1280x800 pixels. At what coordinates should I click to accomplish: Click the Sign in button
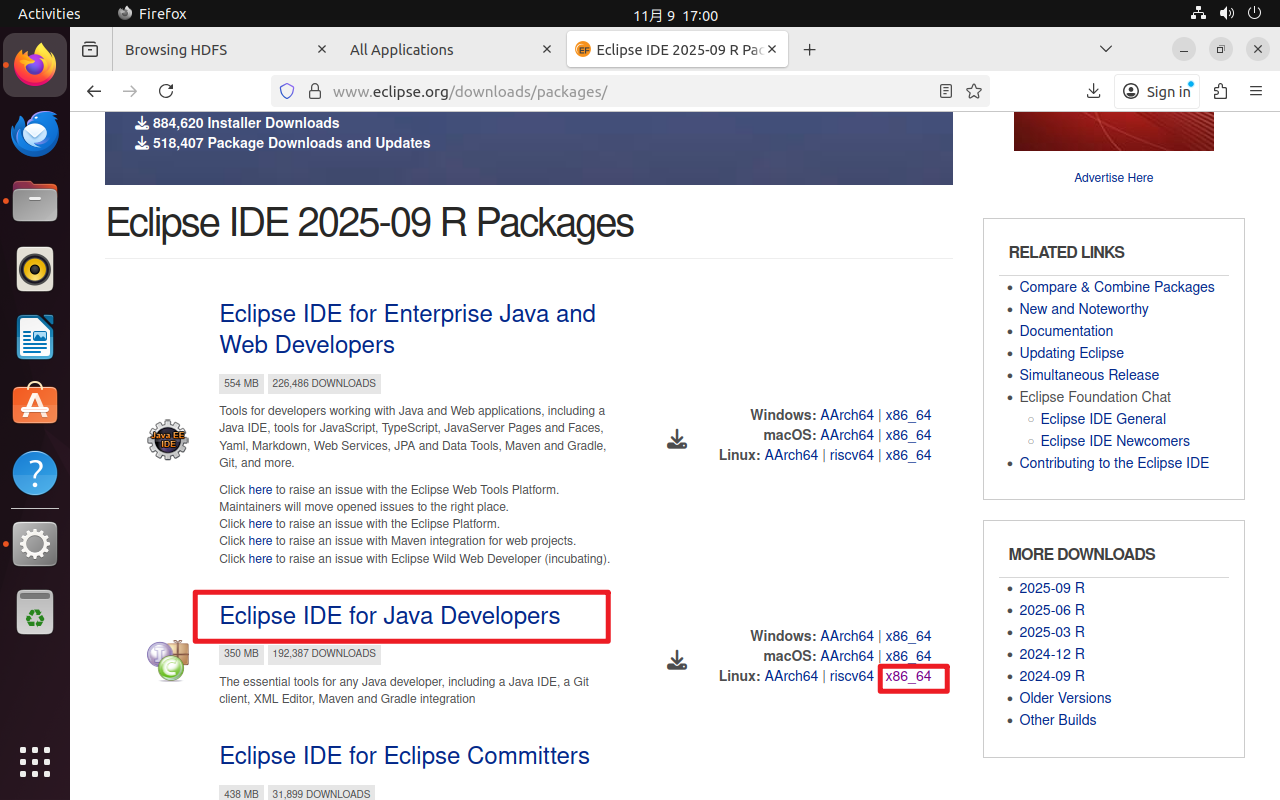(x=1157, y=91)
